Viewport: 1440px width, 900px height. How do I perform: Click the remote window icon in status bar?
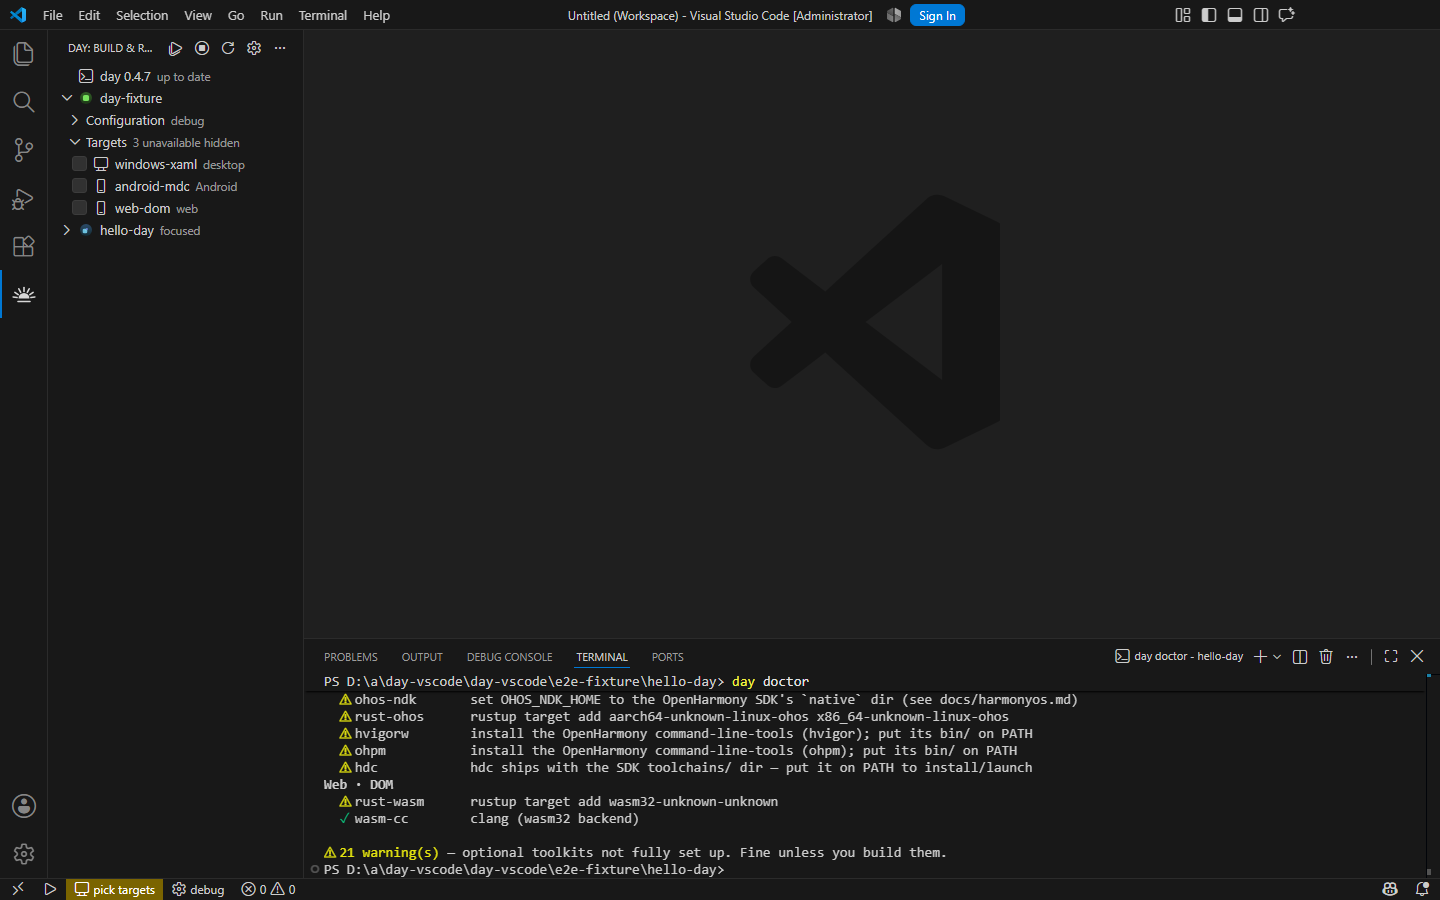(17, 889)
